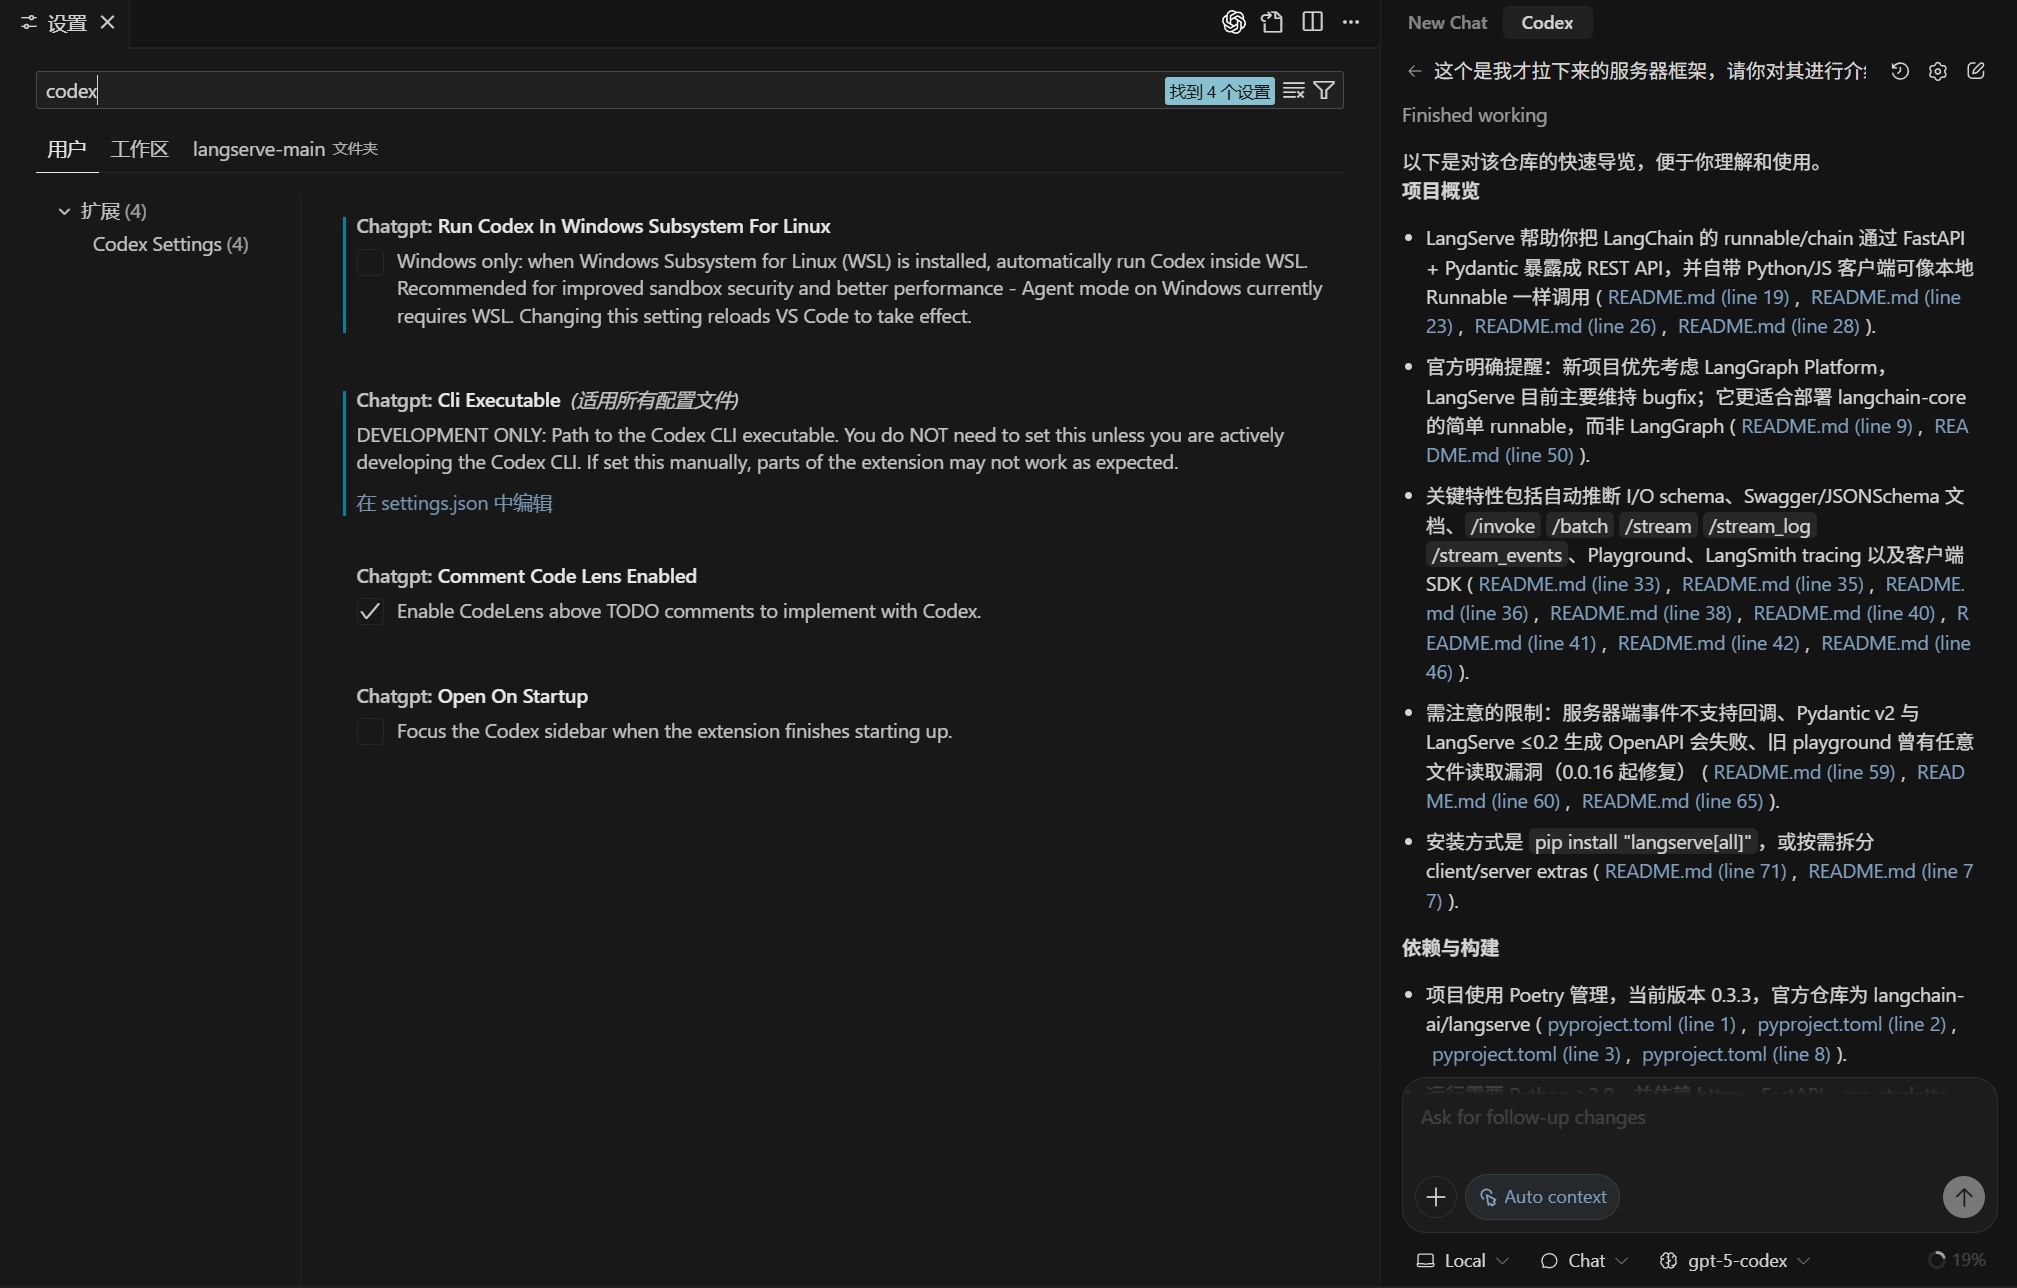Image resolution: width=2017 pixels, height=1288 pixels.
Task: Click the filter icon in the settings search bar
Action: [x=1323, y=90]
